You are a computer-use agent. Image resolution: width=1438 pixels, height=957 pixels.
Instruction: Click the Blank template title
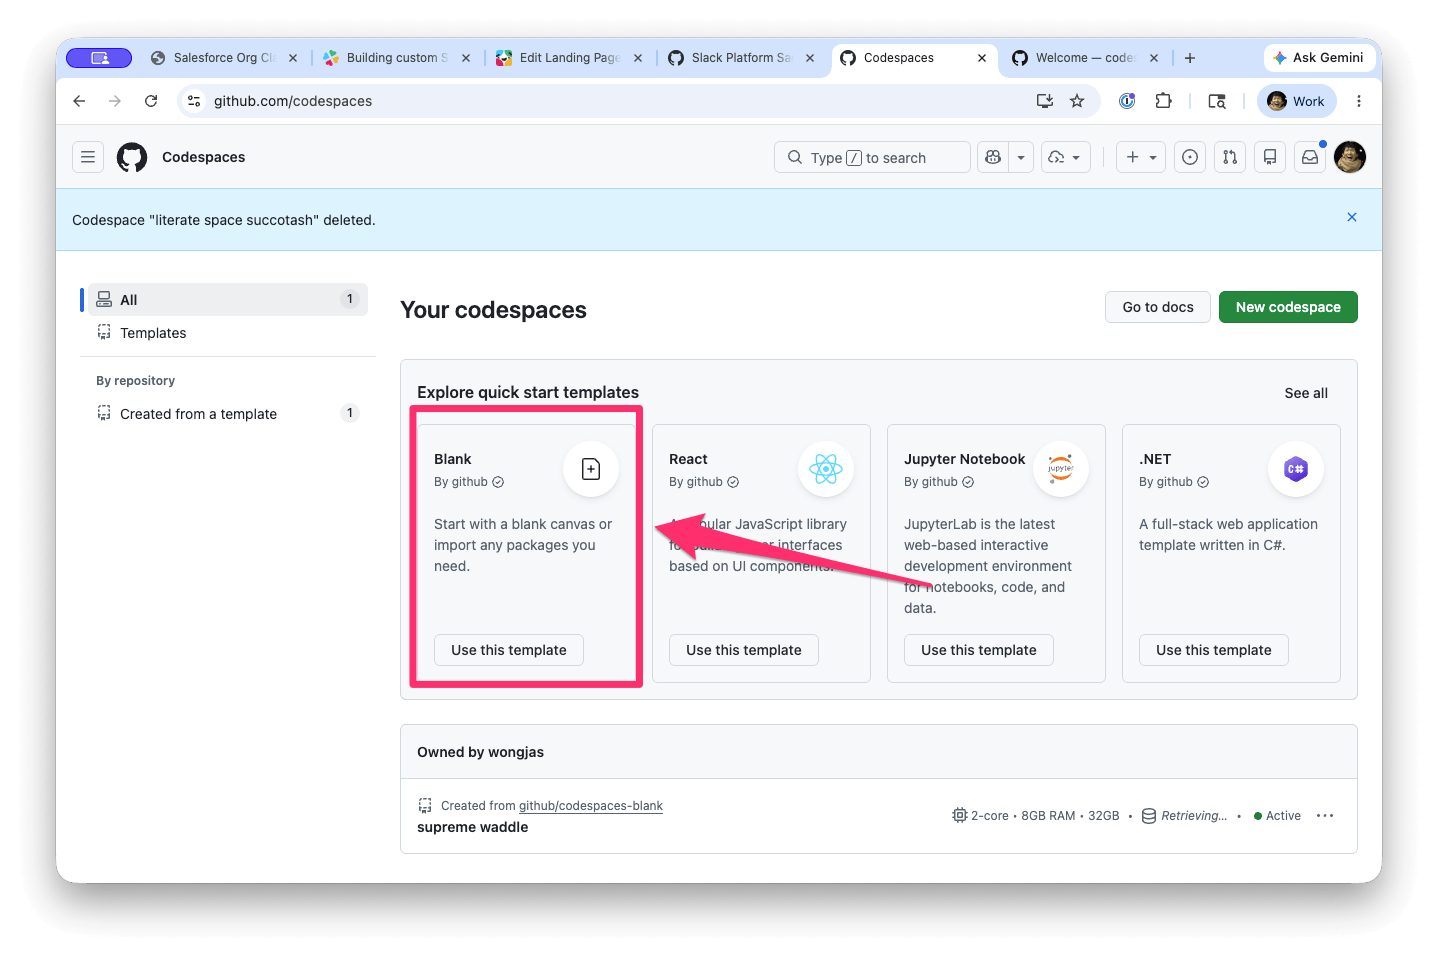click(x=453, y=459)
